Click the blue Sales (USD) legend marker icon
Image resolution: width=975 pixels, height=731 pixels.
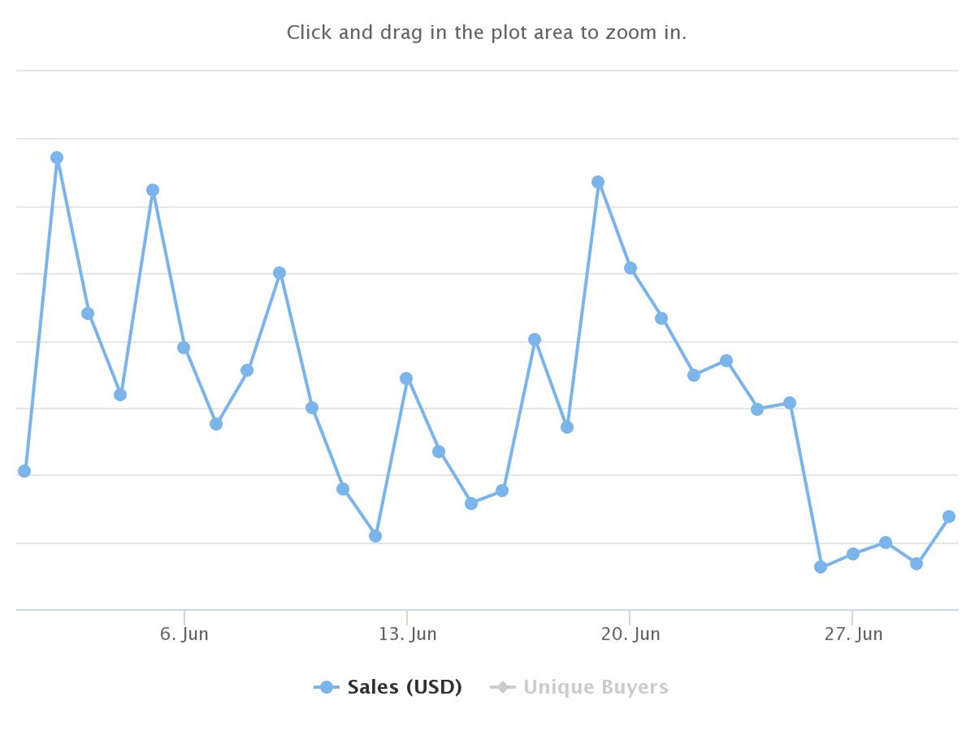click(326, 687)
